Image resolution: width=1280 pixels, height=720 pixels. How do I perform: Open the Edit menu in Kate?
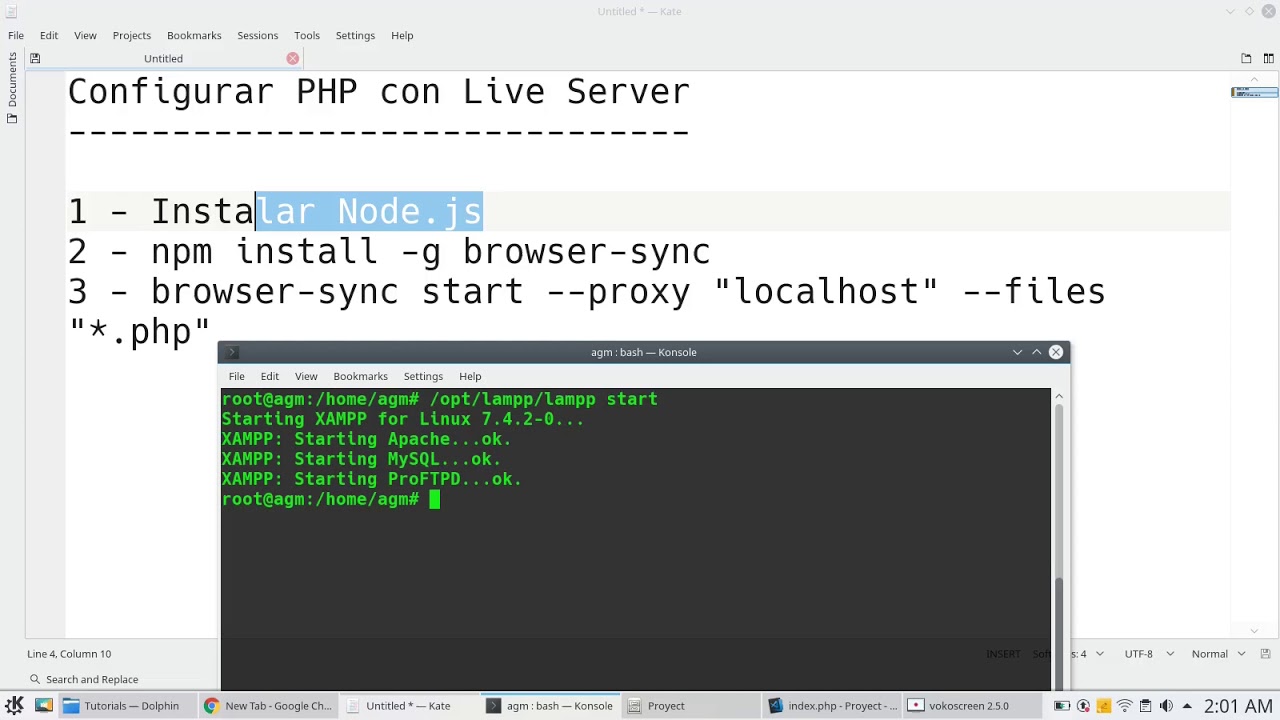pyautogui.click(x=49, y=35)
